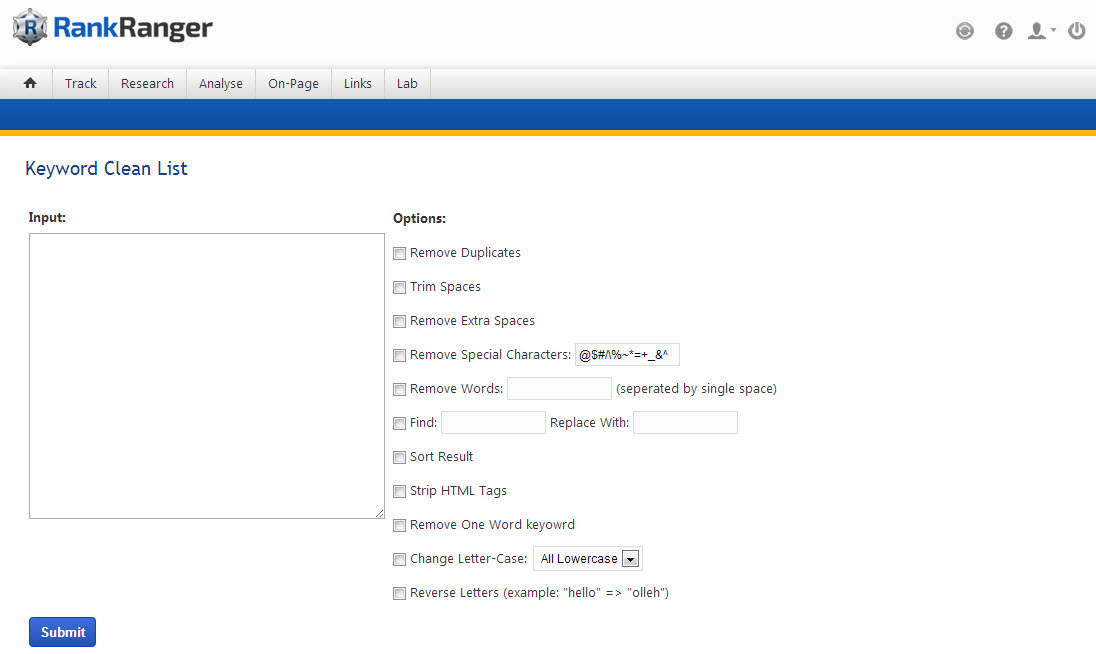Click the special characters text field
Screen dimensions: 1096x654
627,355
